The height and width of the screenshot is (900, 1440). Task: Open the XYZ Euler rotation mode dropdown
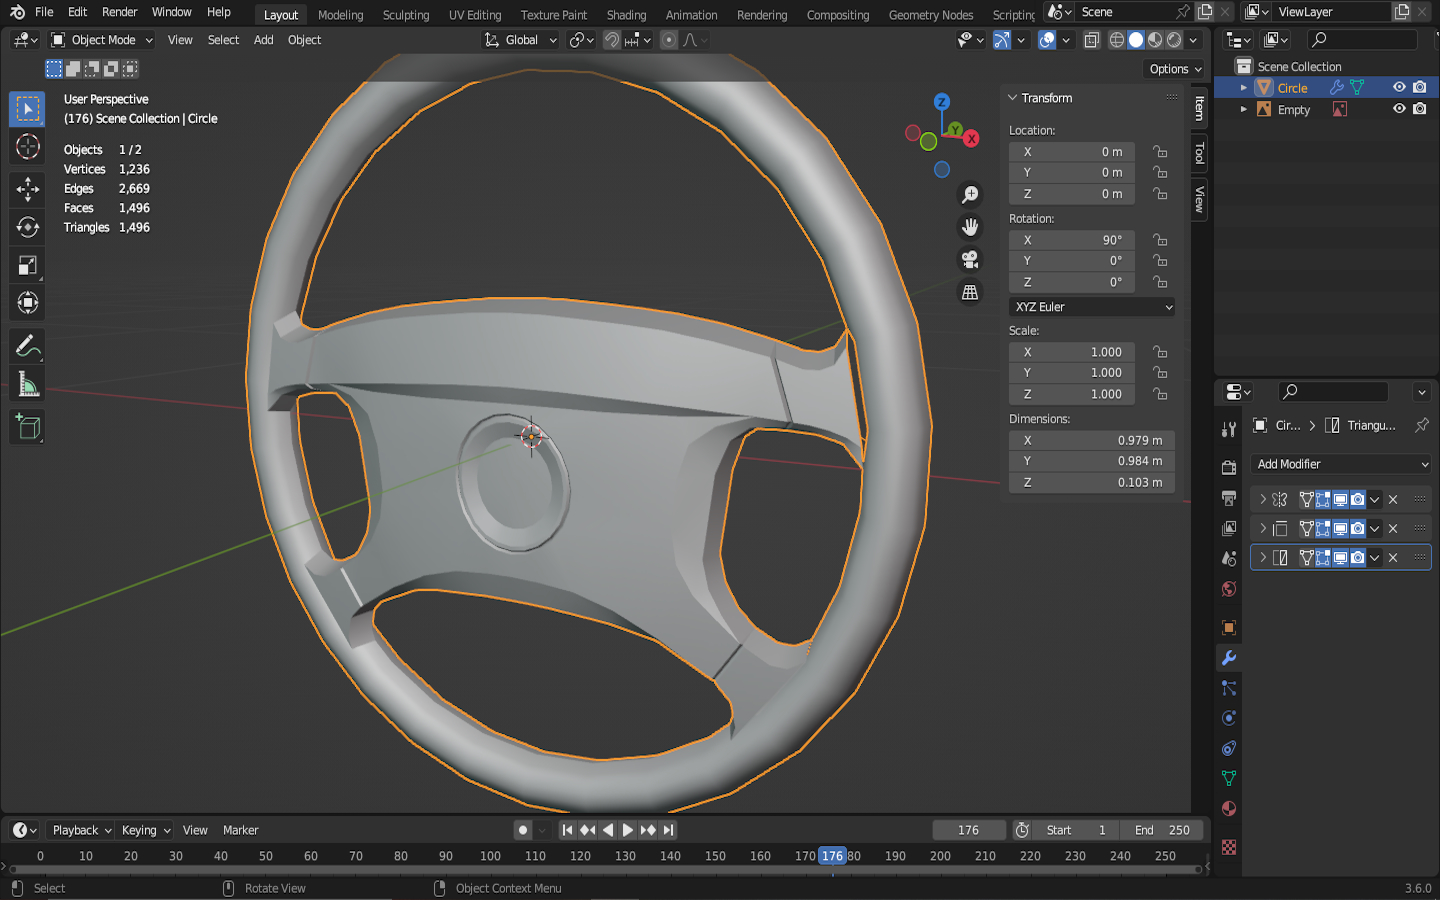1092,307
